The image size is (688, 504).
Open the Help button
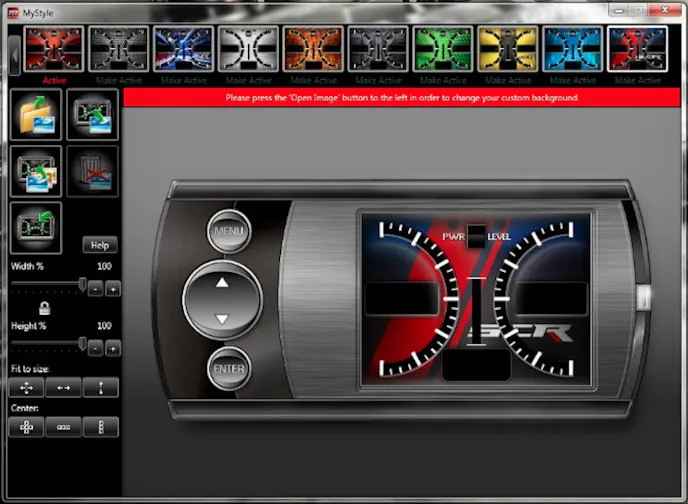coord(100,245)
